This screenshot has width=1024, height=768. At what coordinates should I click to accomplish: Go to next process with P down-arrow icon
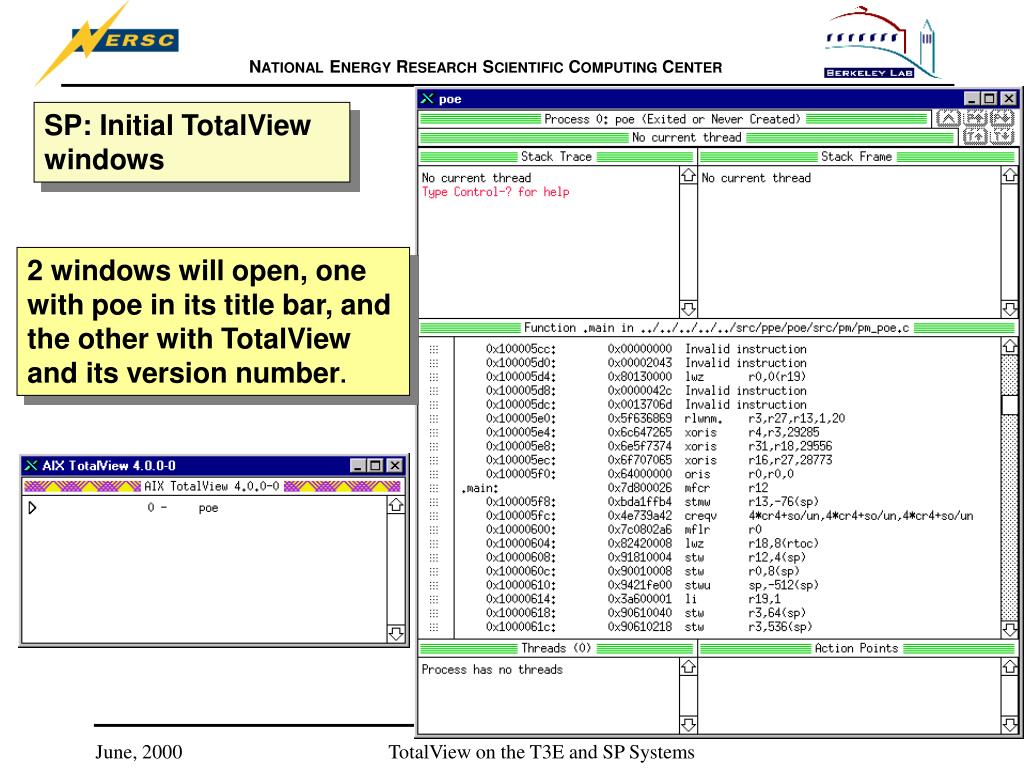[1002, 118]
